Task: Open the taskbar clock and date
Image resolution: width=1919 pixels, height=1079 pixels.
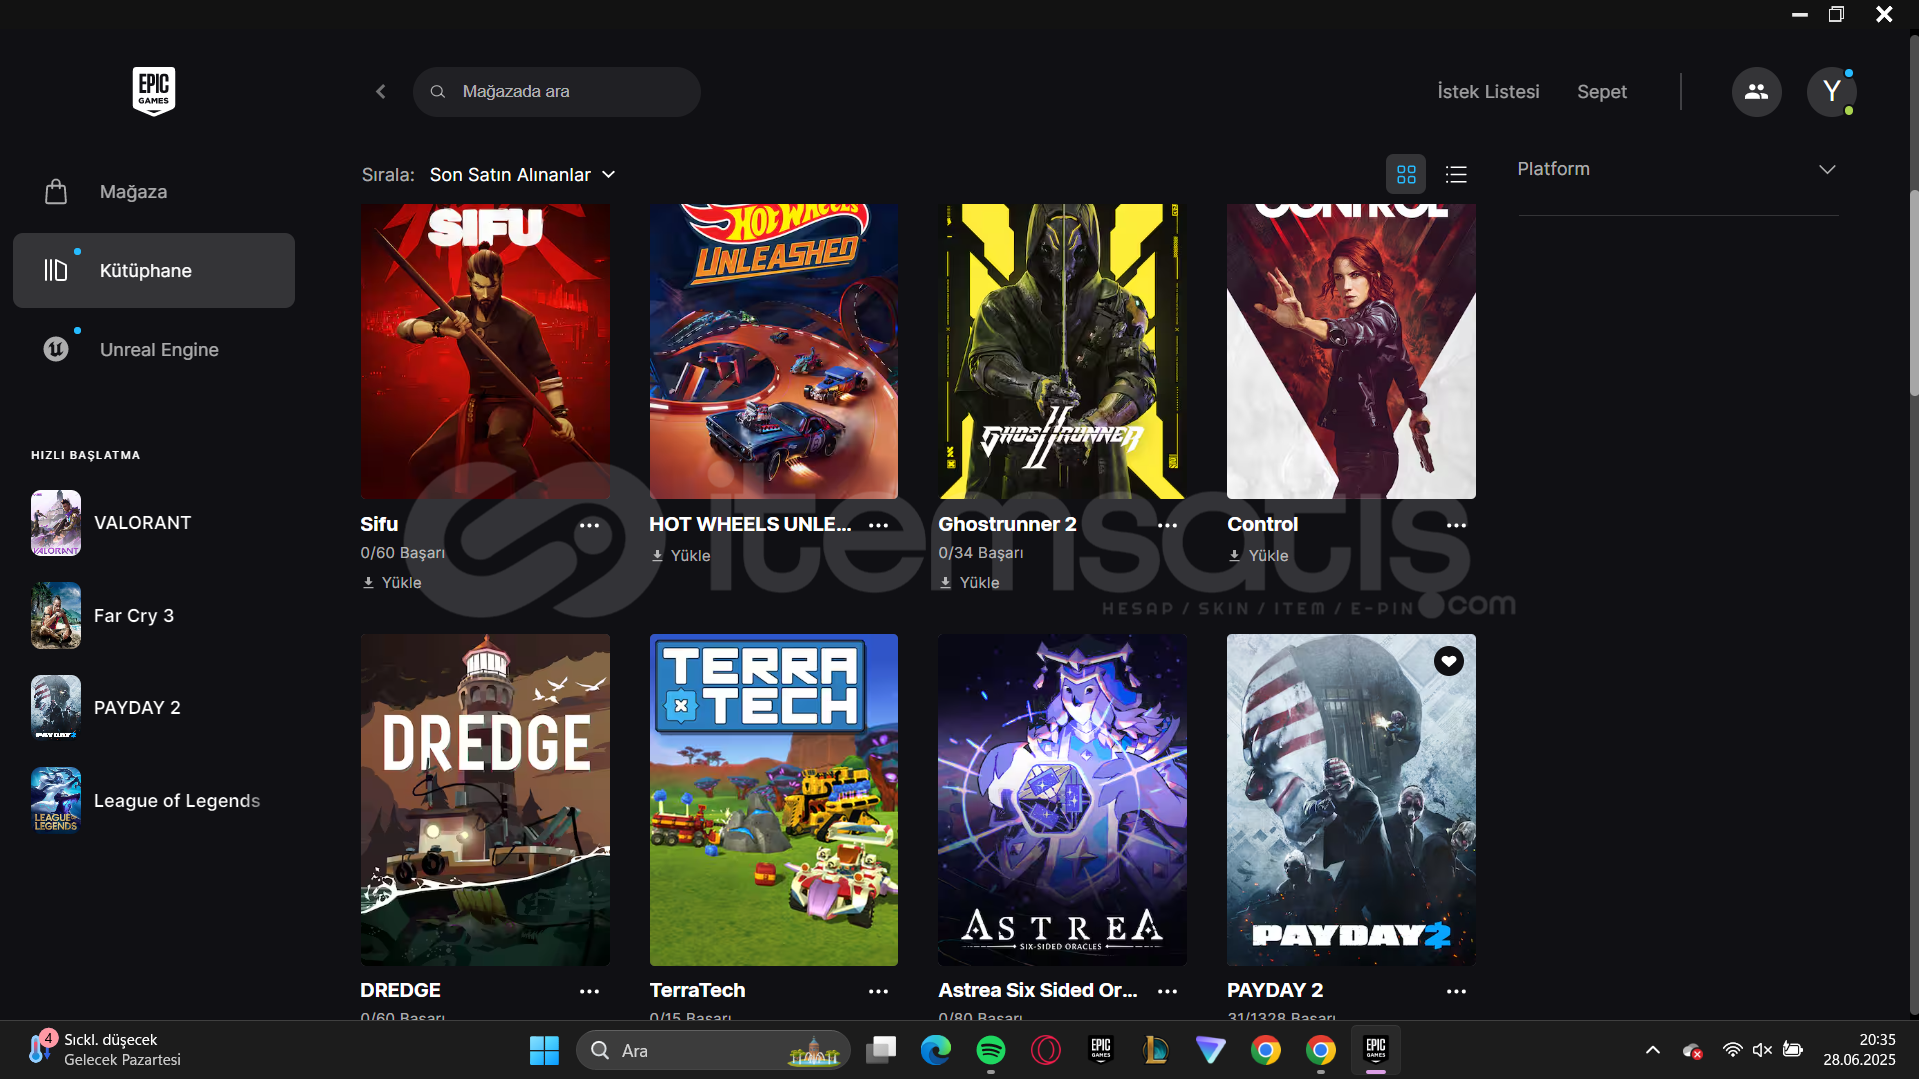Action: coord(1859,1051)
